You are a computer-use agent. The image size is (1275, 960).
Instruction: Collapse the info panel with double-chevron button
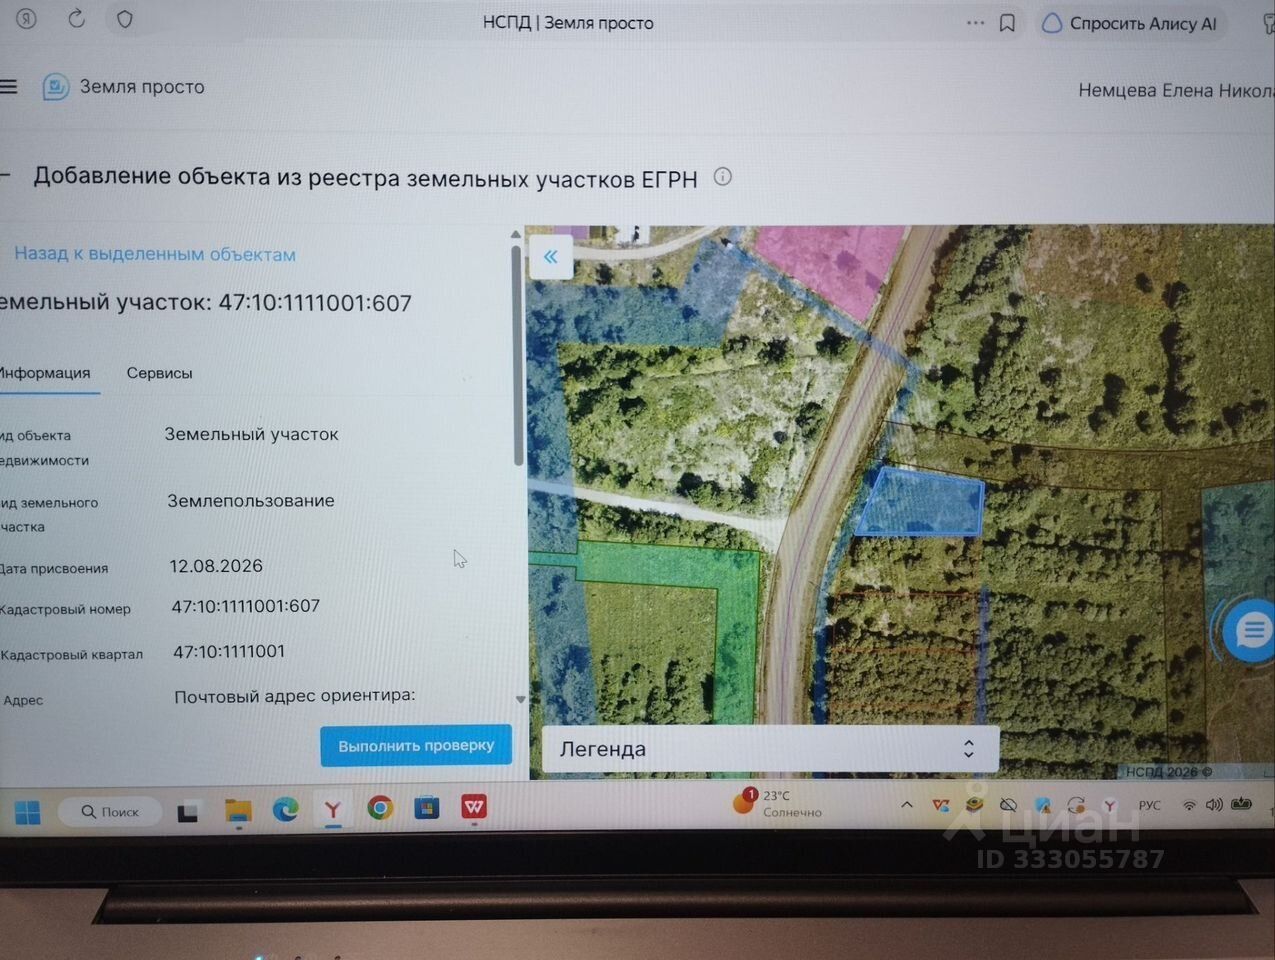(550, 257)
